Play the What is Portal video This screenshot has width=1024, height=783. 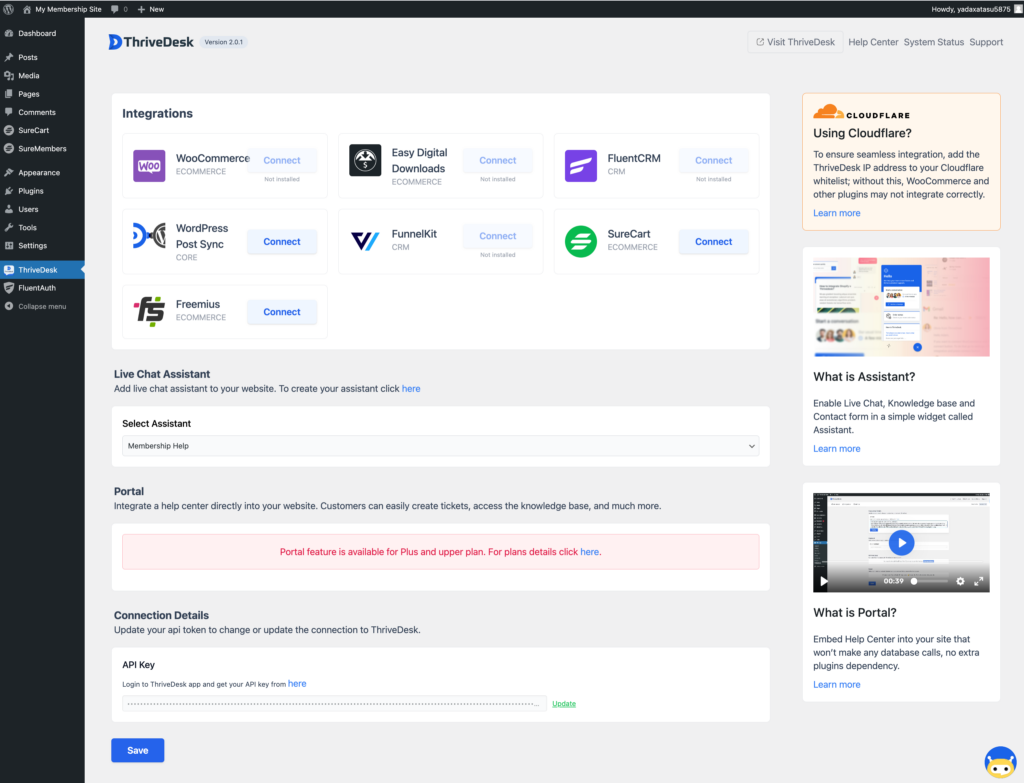[x=901, y=541]
